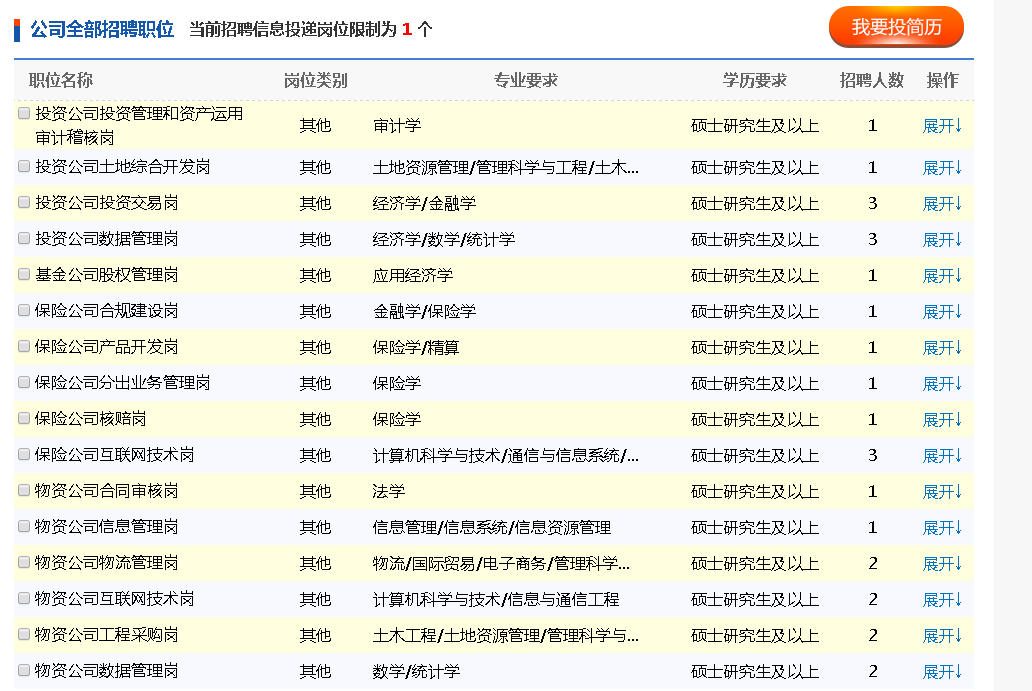
Task: Click the 物资公司物流管理岗 position title
Action: [106, 563]
